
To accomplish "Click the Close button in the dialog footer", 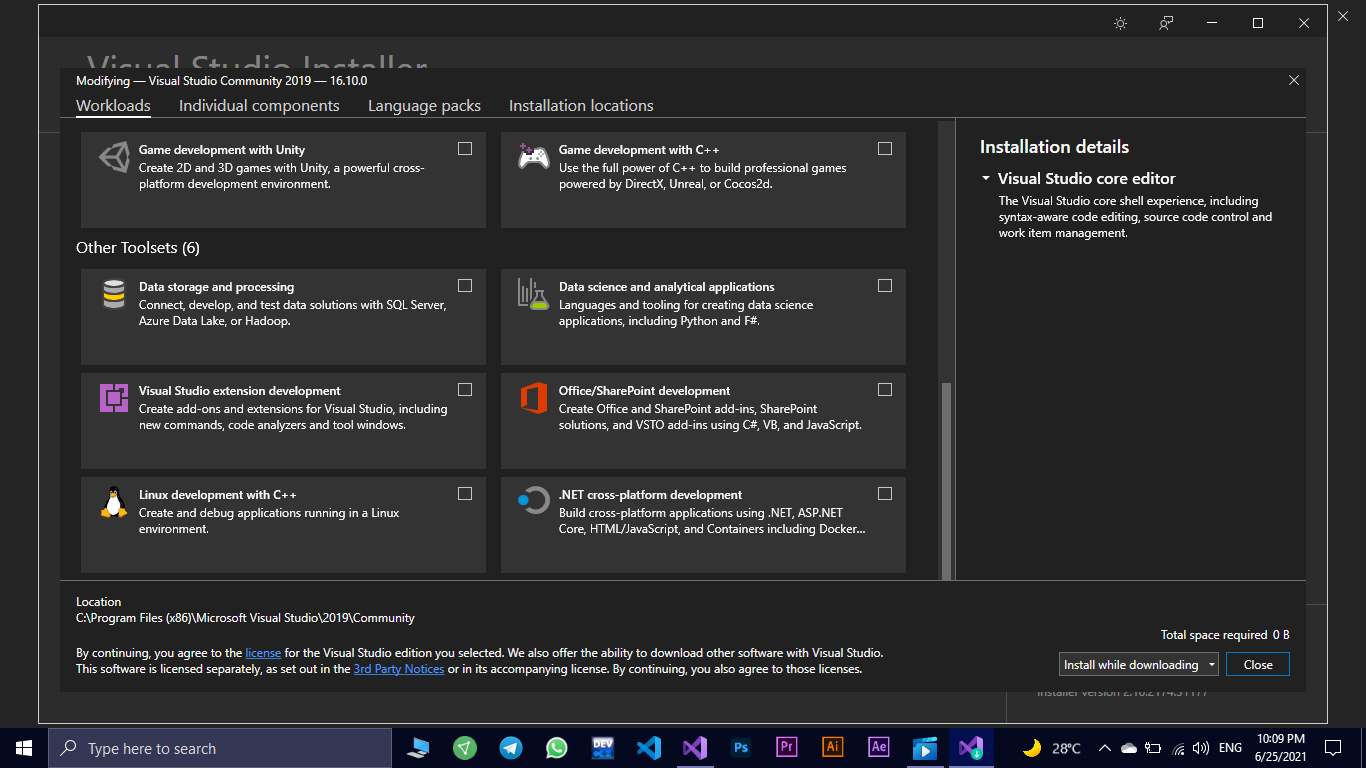I will click(1258, 664).
